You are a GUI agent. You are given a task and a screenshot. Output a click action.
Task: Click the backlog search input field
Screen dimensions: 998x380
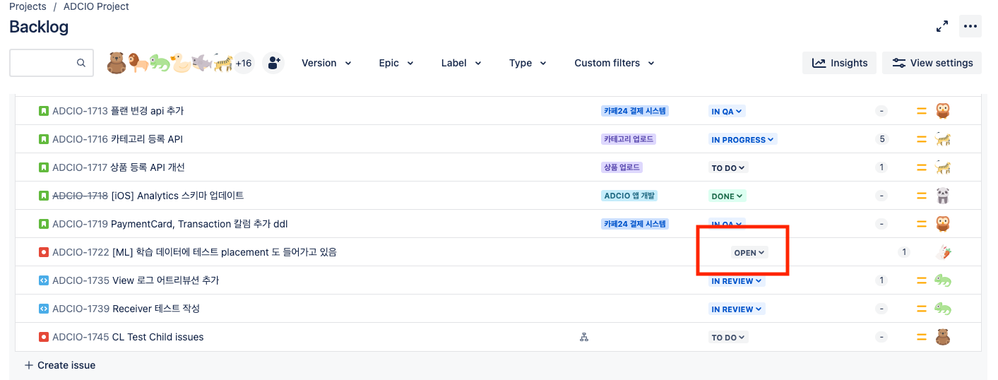pos(51,63)
